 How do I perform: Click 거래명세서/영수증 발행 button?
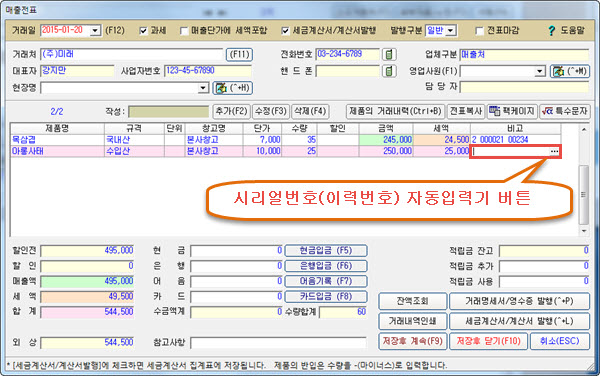[x=519, y=301]
